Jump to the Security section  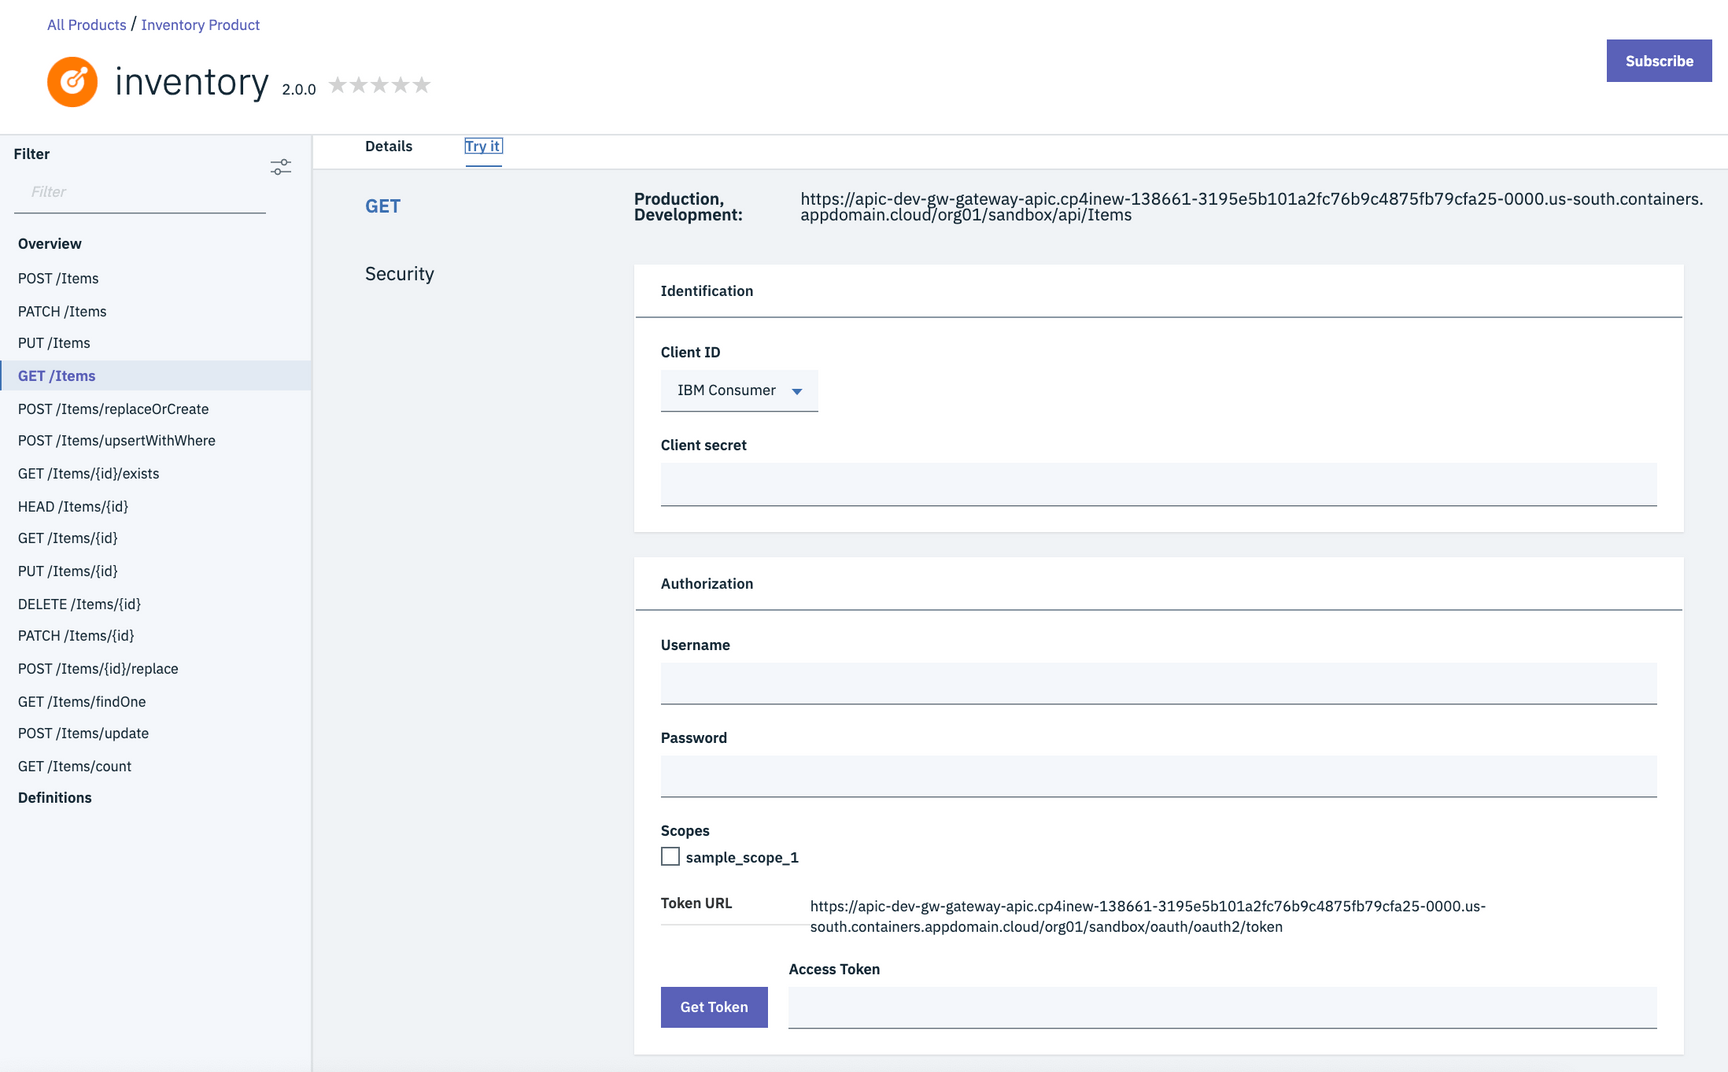[x=399, y=273]
